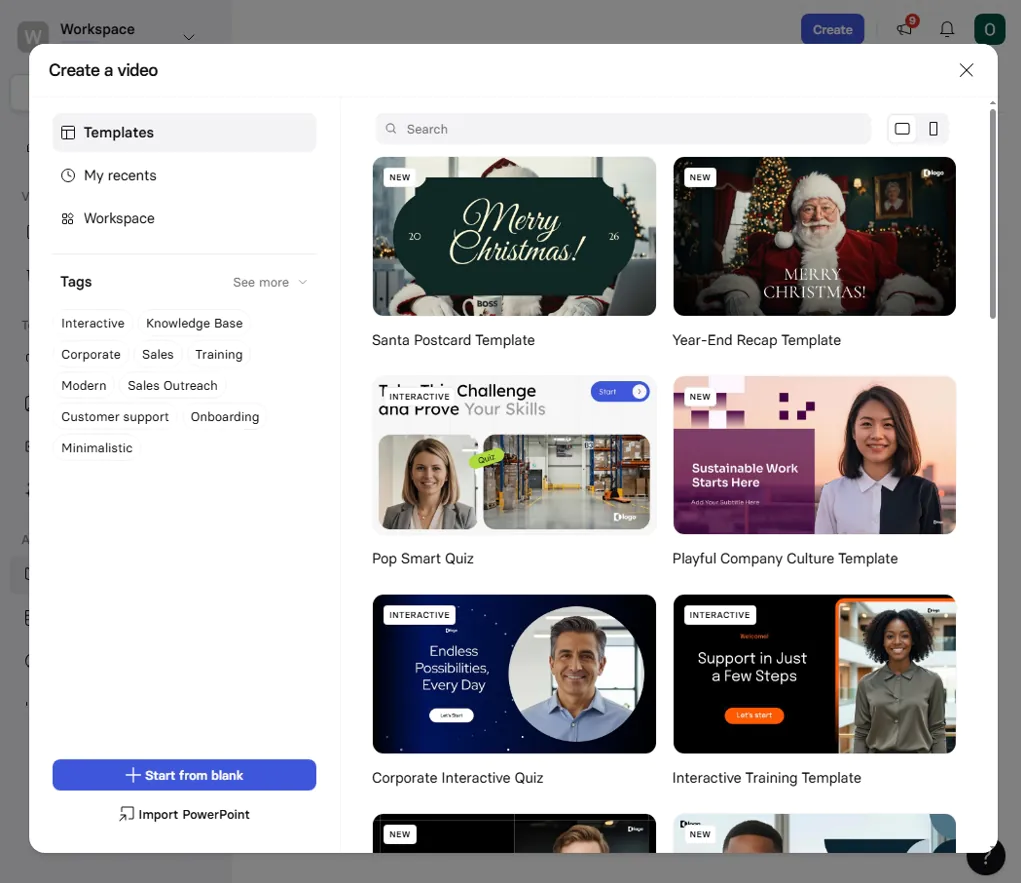Select portrait orientation icon
Image resolution: width=1021 pixels, height=883 pixels.
tap(933, 129)
